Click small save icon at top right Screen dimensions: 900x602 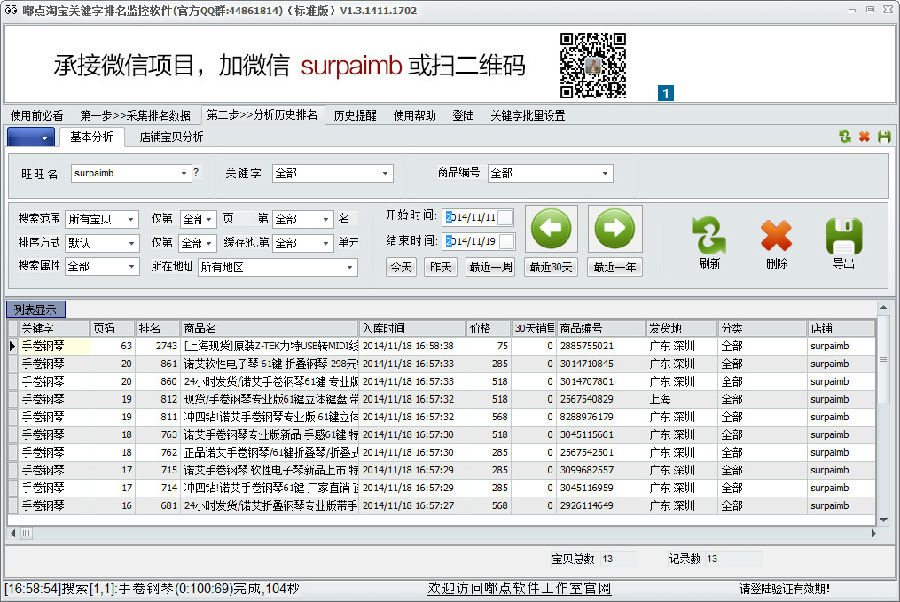click(883, 136)
